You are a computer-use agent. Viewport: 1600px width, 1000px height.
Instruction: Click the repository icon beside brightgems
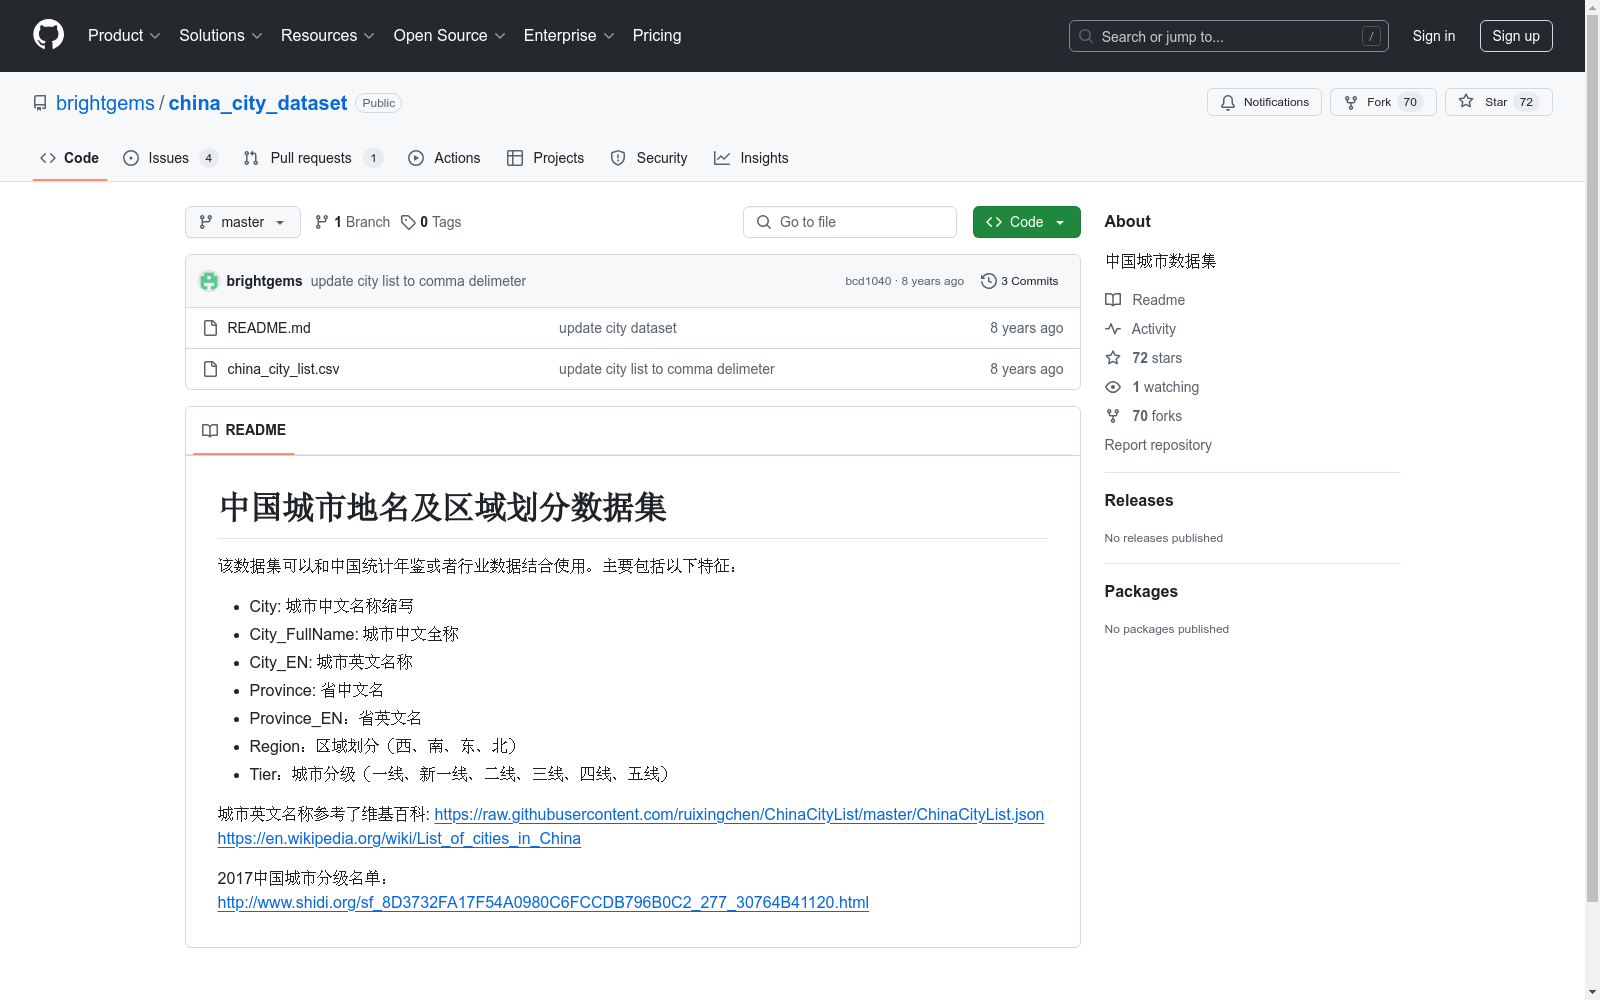click(40, 103)
